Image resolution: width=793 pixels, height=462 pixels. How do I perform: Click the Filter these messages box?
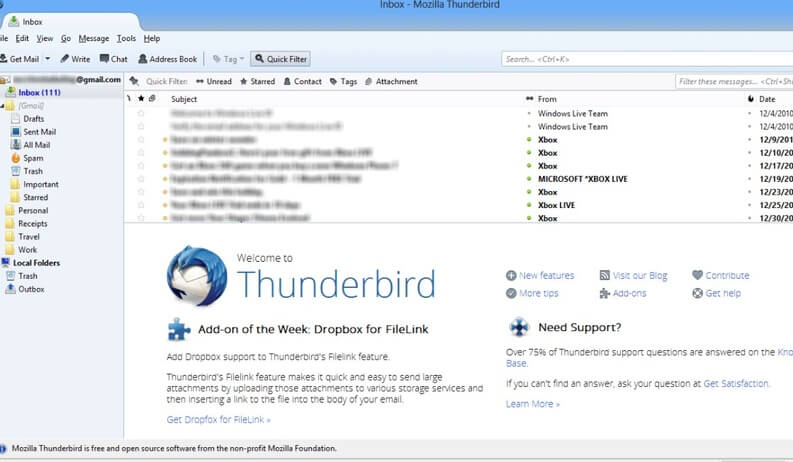[x=734, y=81]
